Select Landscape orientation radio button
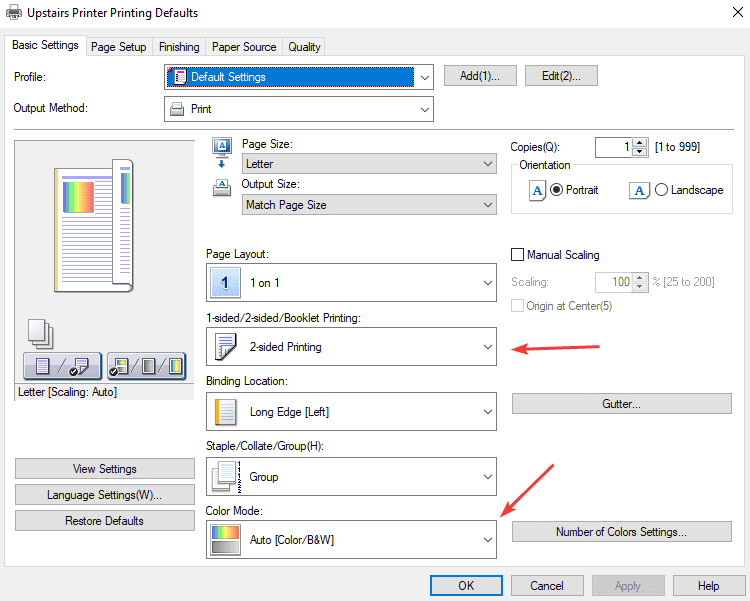This screenshot has height=601, width=750. (661, 190)
